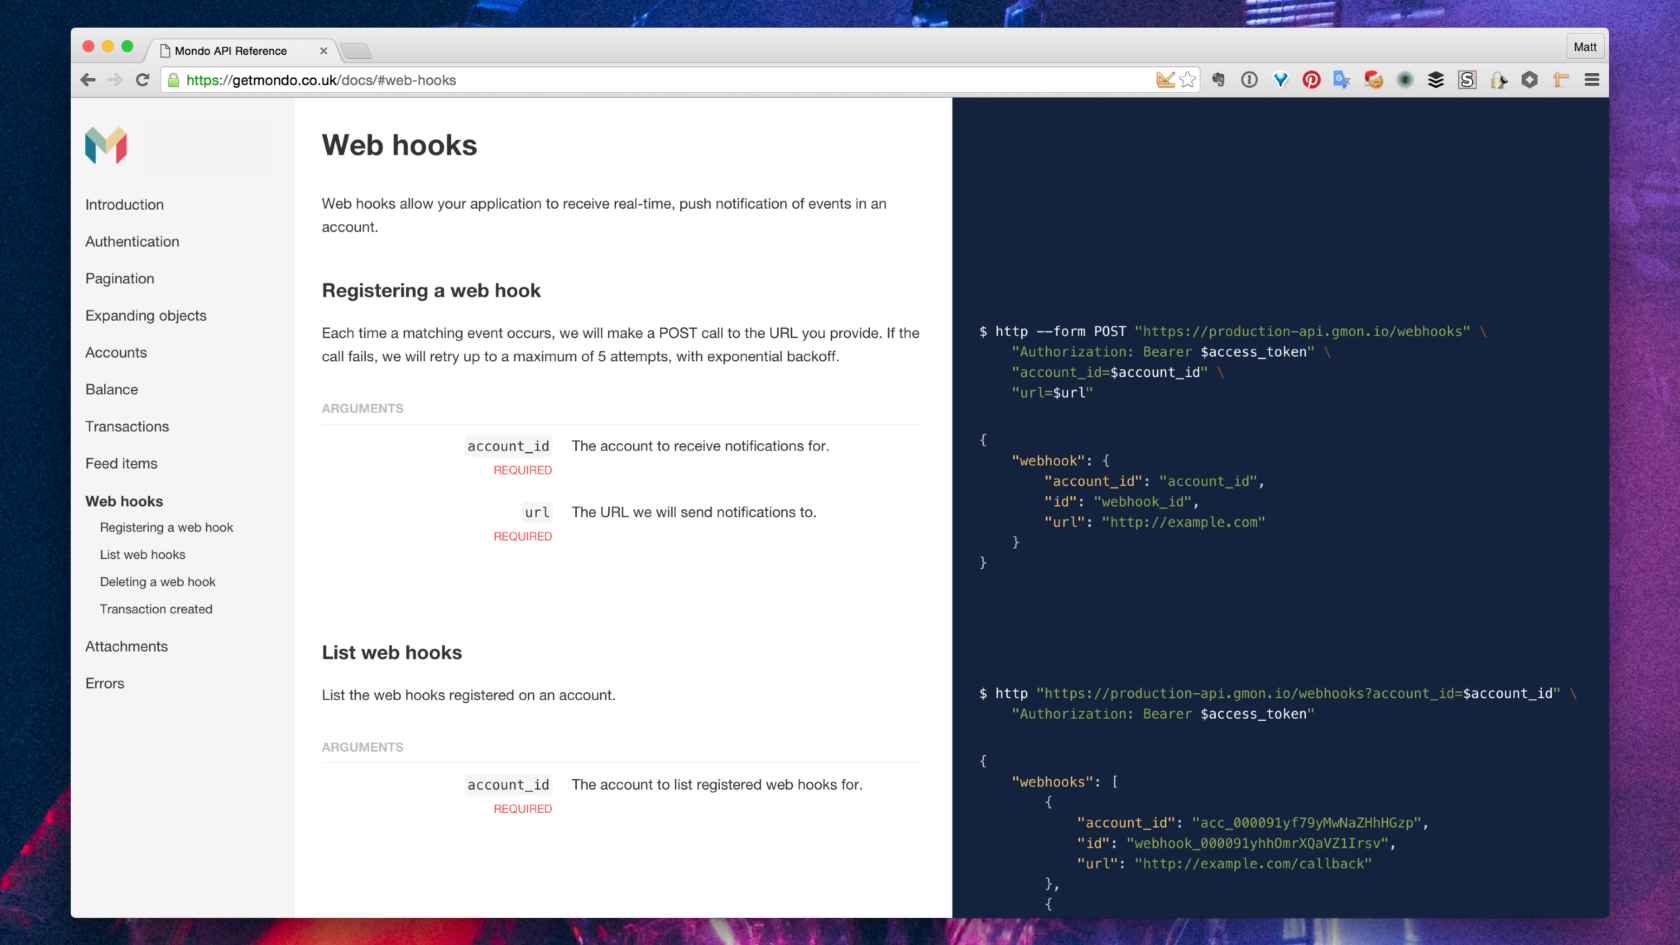Click the blue diamond extension icon
This screenshot has height=945, width=1680.
pyautogui.click(x=1280, y=80)
